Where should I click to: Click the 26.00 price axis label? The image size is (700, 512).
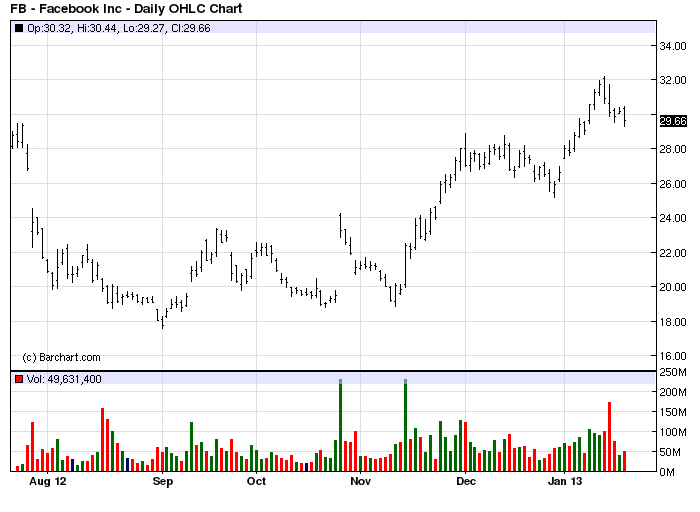(x=673, y=184)
